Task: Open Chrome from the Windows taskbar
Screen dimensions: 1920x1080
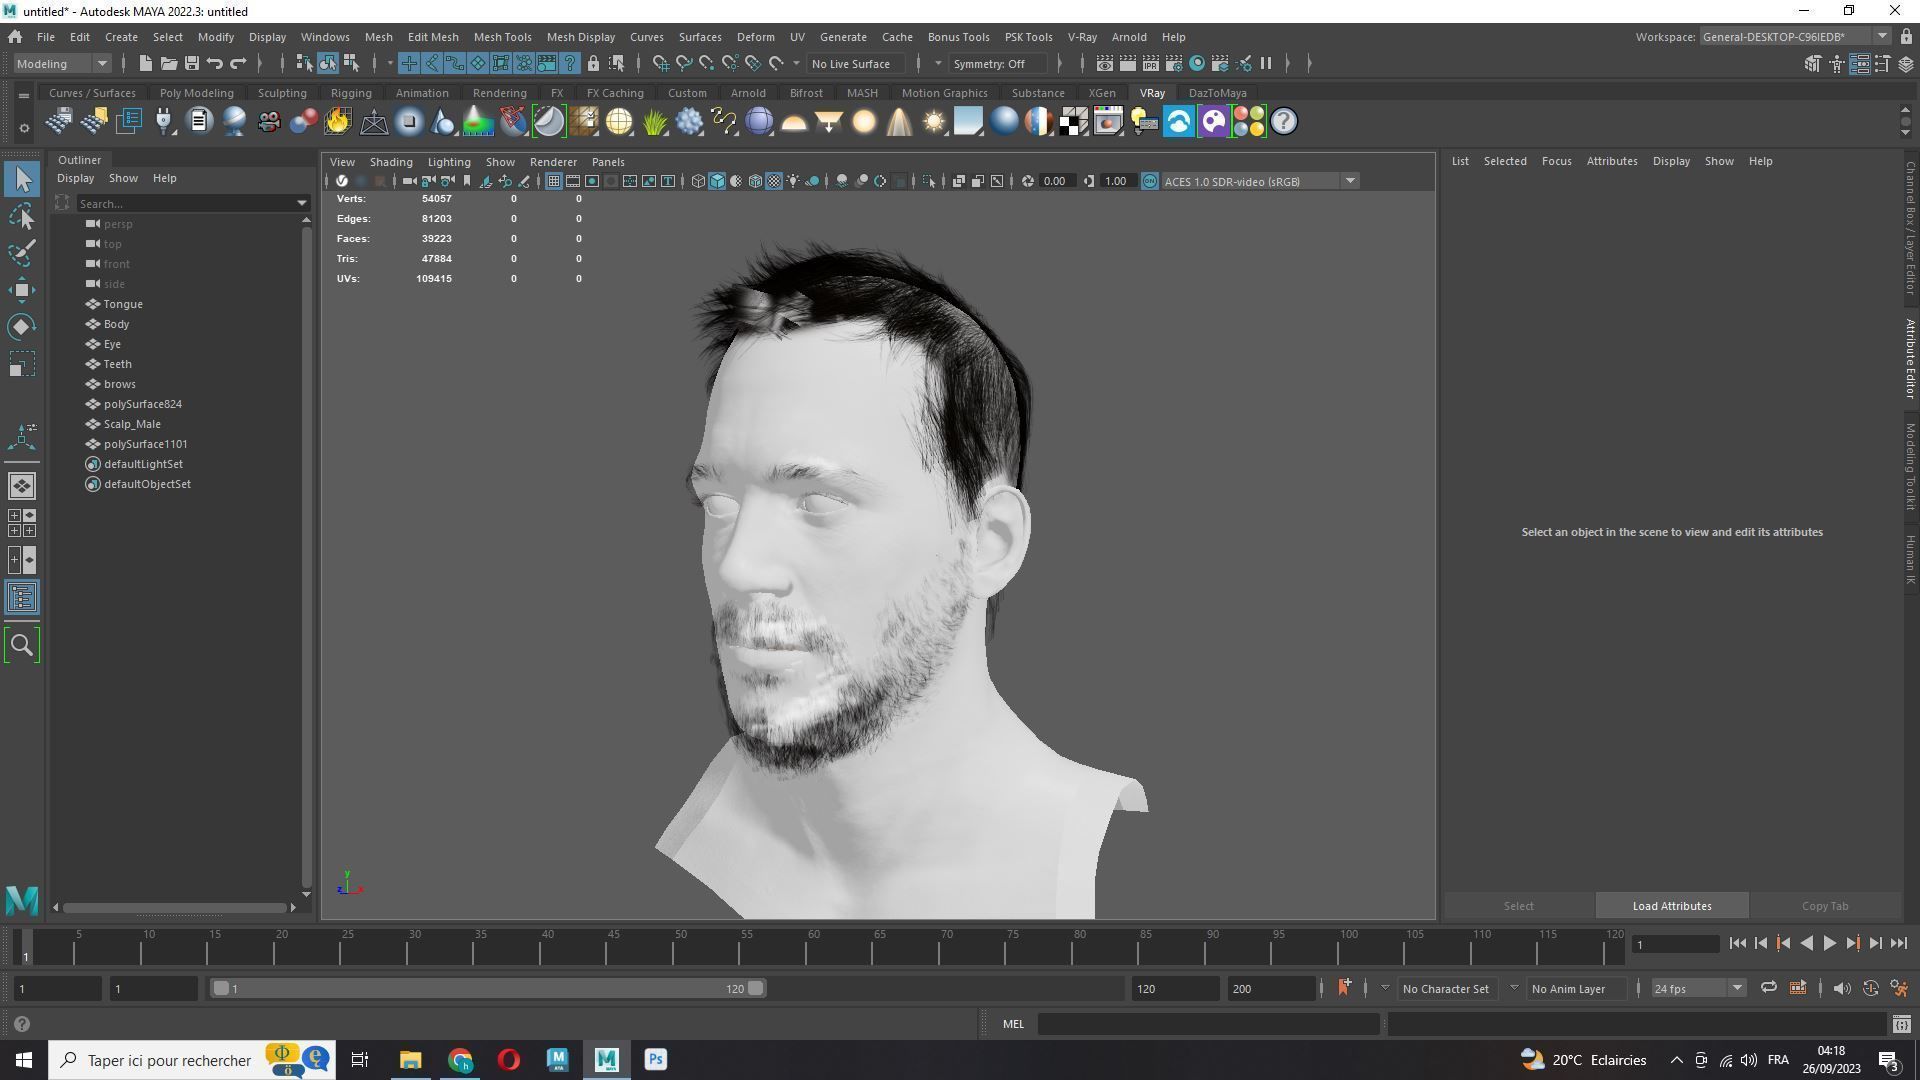Action: tap(460, 1060)
